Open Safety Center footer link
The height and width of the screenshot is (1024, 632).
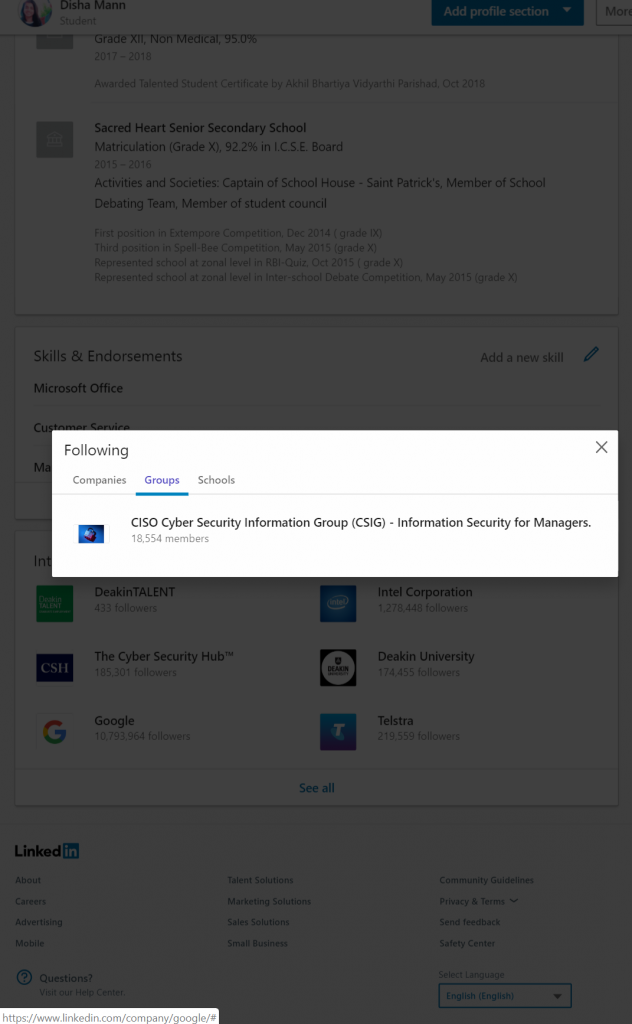pyautogui.click(x=467, y=943)
